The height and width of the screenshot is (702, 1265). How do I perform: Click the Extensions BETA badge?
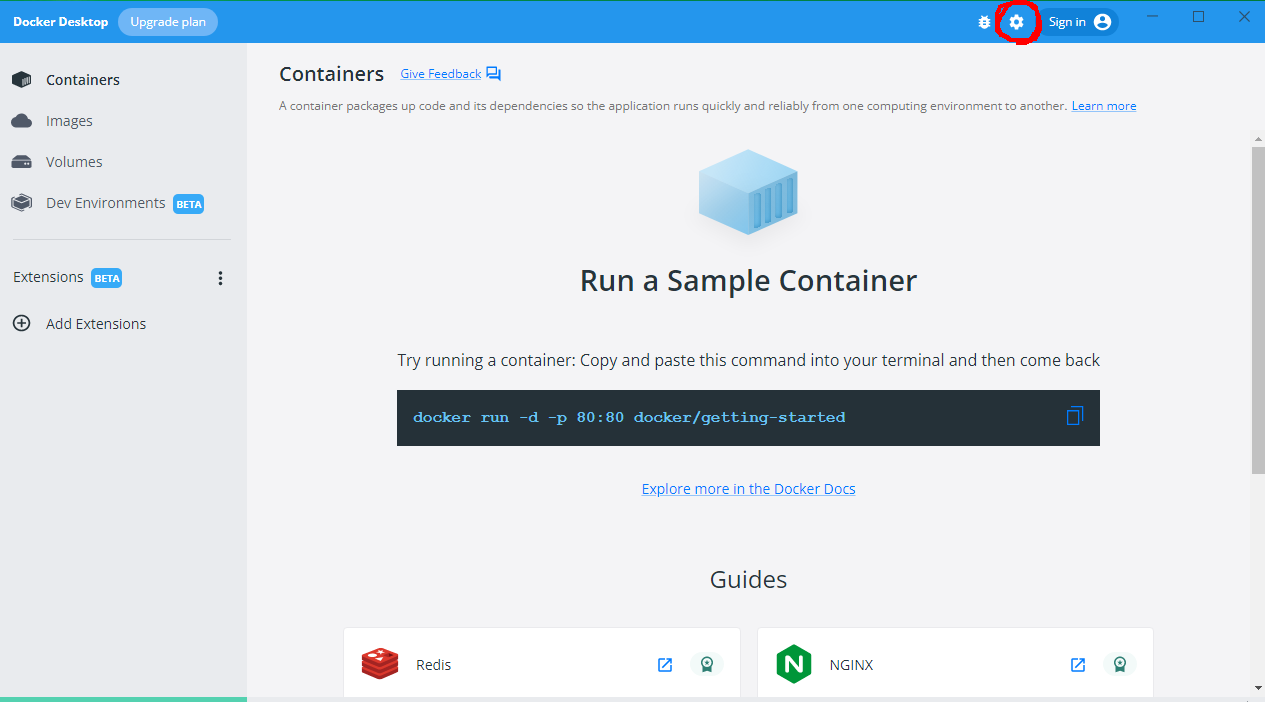point(107,278)
